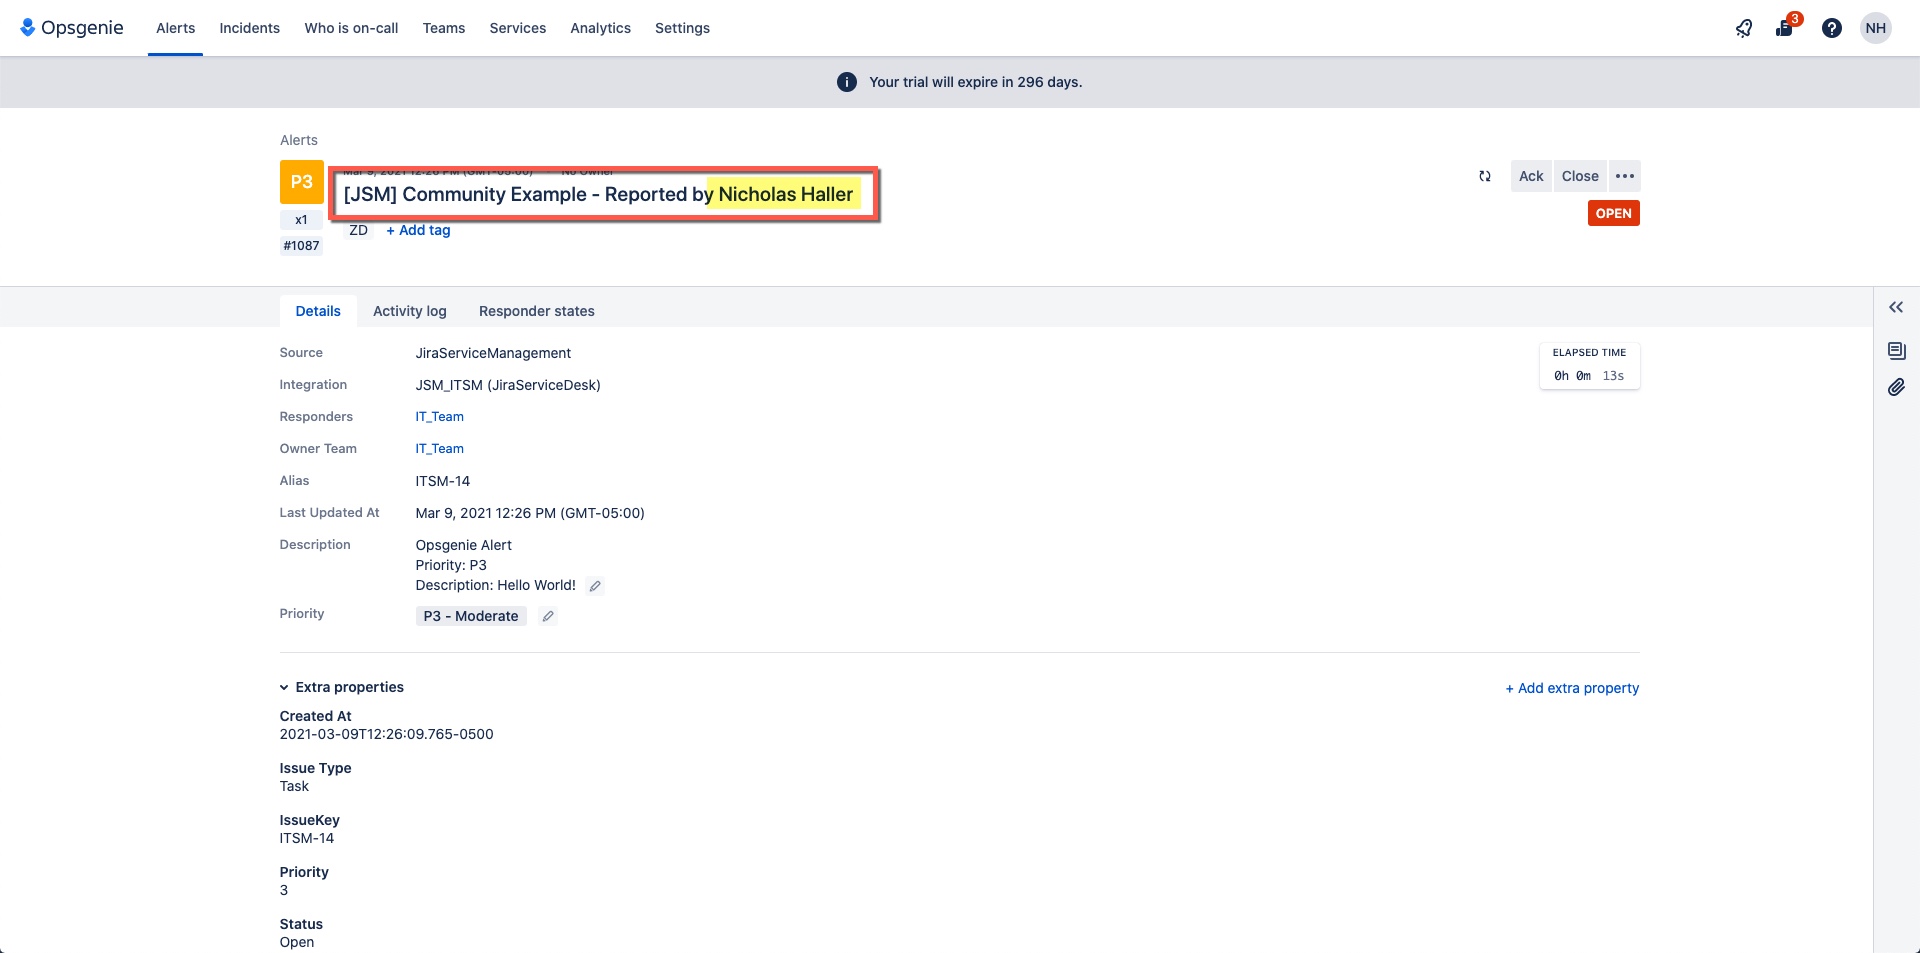The height and width of the screenshot is (953, 1920).
Task: Switch to the Activity log tab
Action: coord(409,311)
